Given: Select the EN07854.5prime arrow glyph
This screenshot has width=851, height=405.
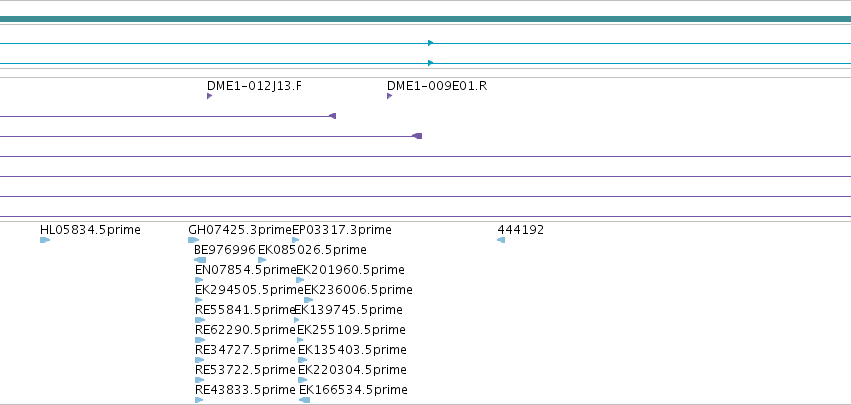Looking at the screenshot, I should coord(199,280).
